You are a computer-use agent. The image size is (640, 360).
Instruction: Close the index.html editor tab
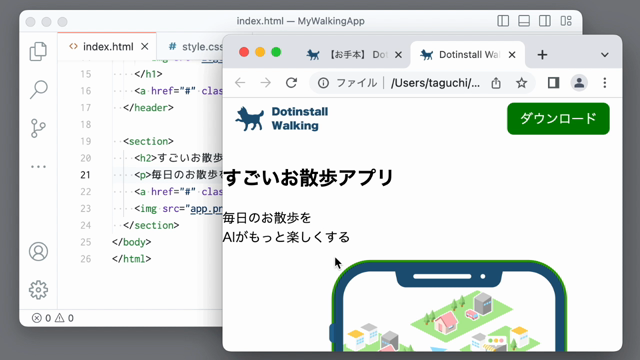[x=144, y=47]
